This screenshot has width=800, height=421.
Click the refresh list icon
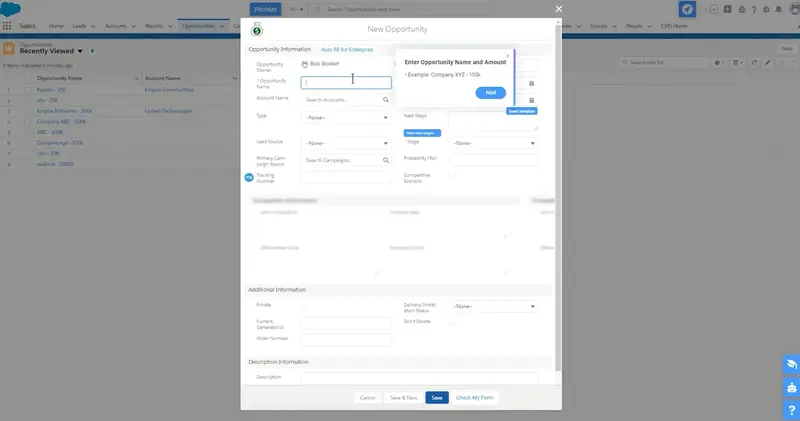754,62
